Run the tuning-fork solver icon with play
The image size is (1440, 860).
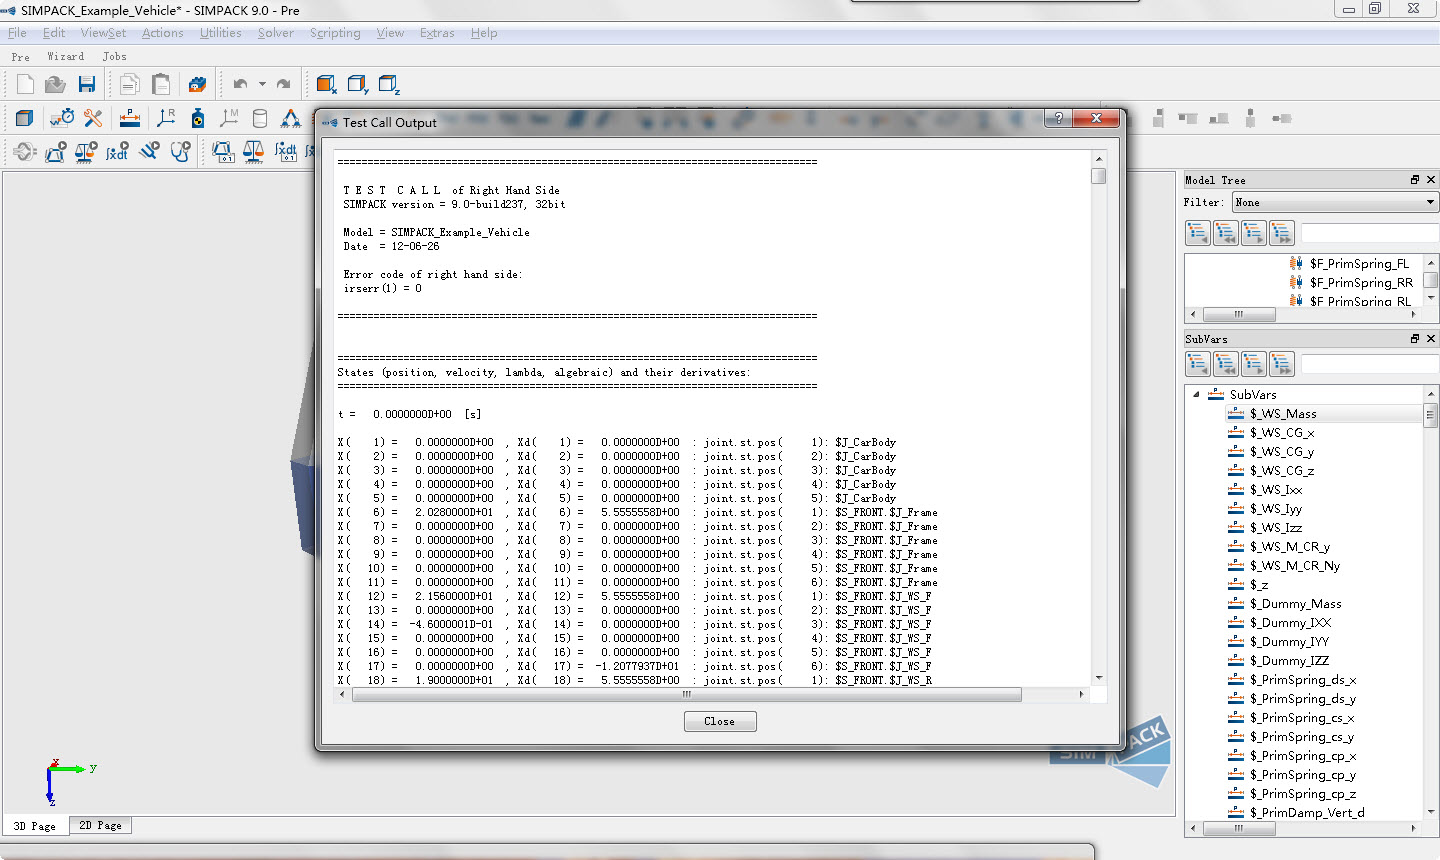point(149,152)
